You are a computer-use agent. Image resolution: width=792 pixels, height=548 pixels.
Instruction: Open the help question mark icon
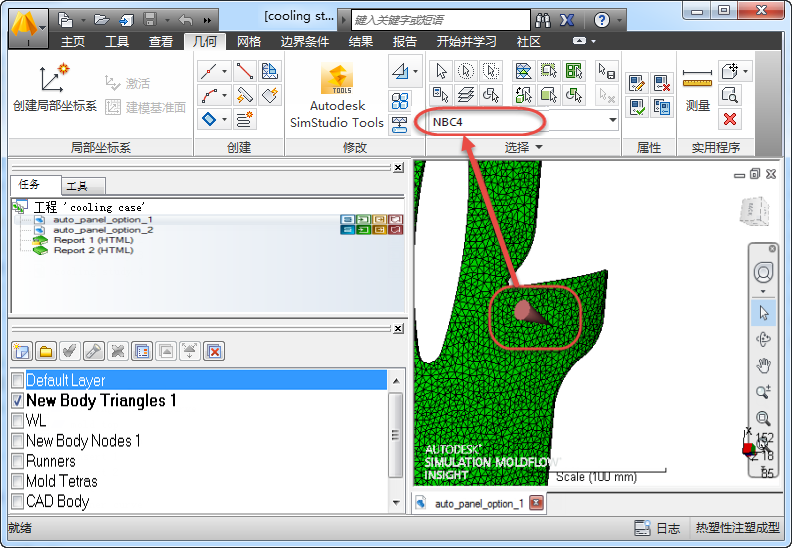coord(602,20)
